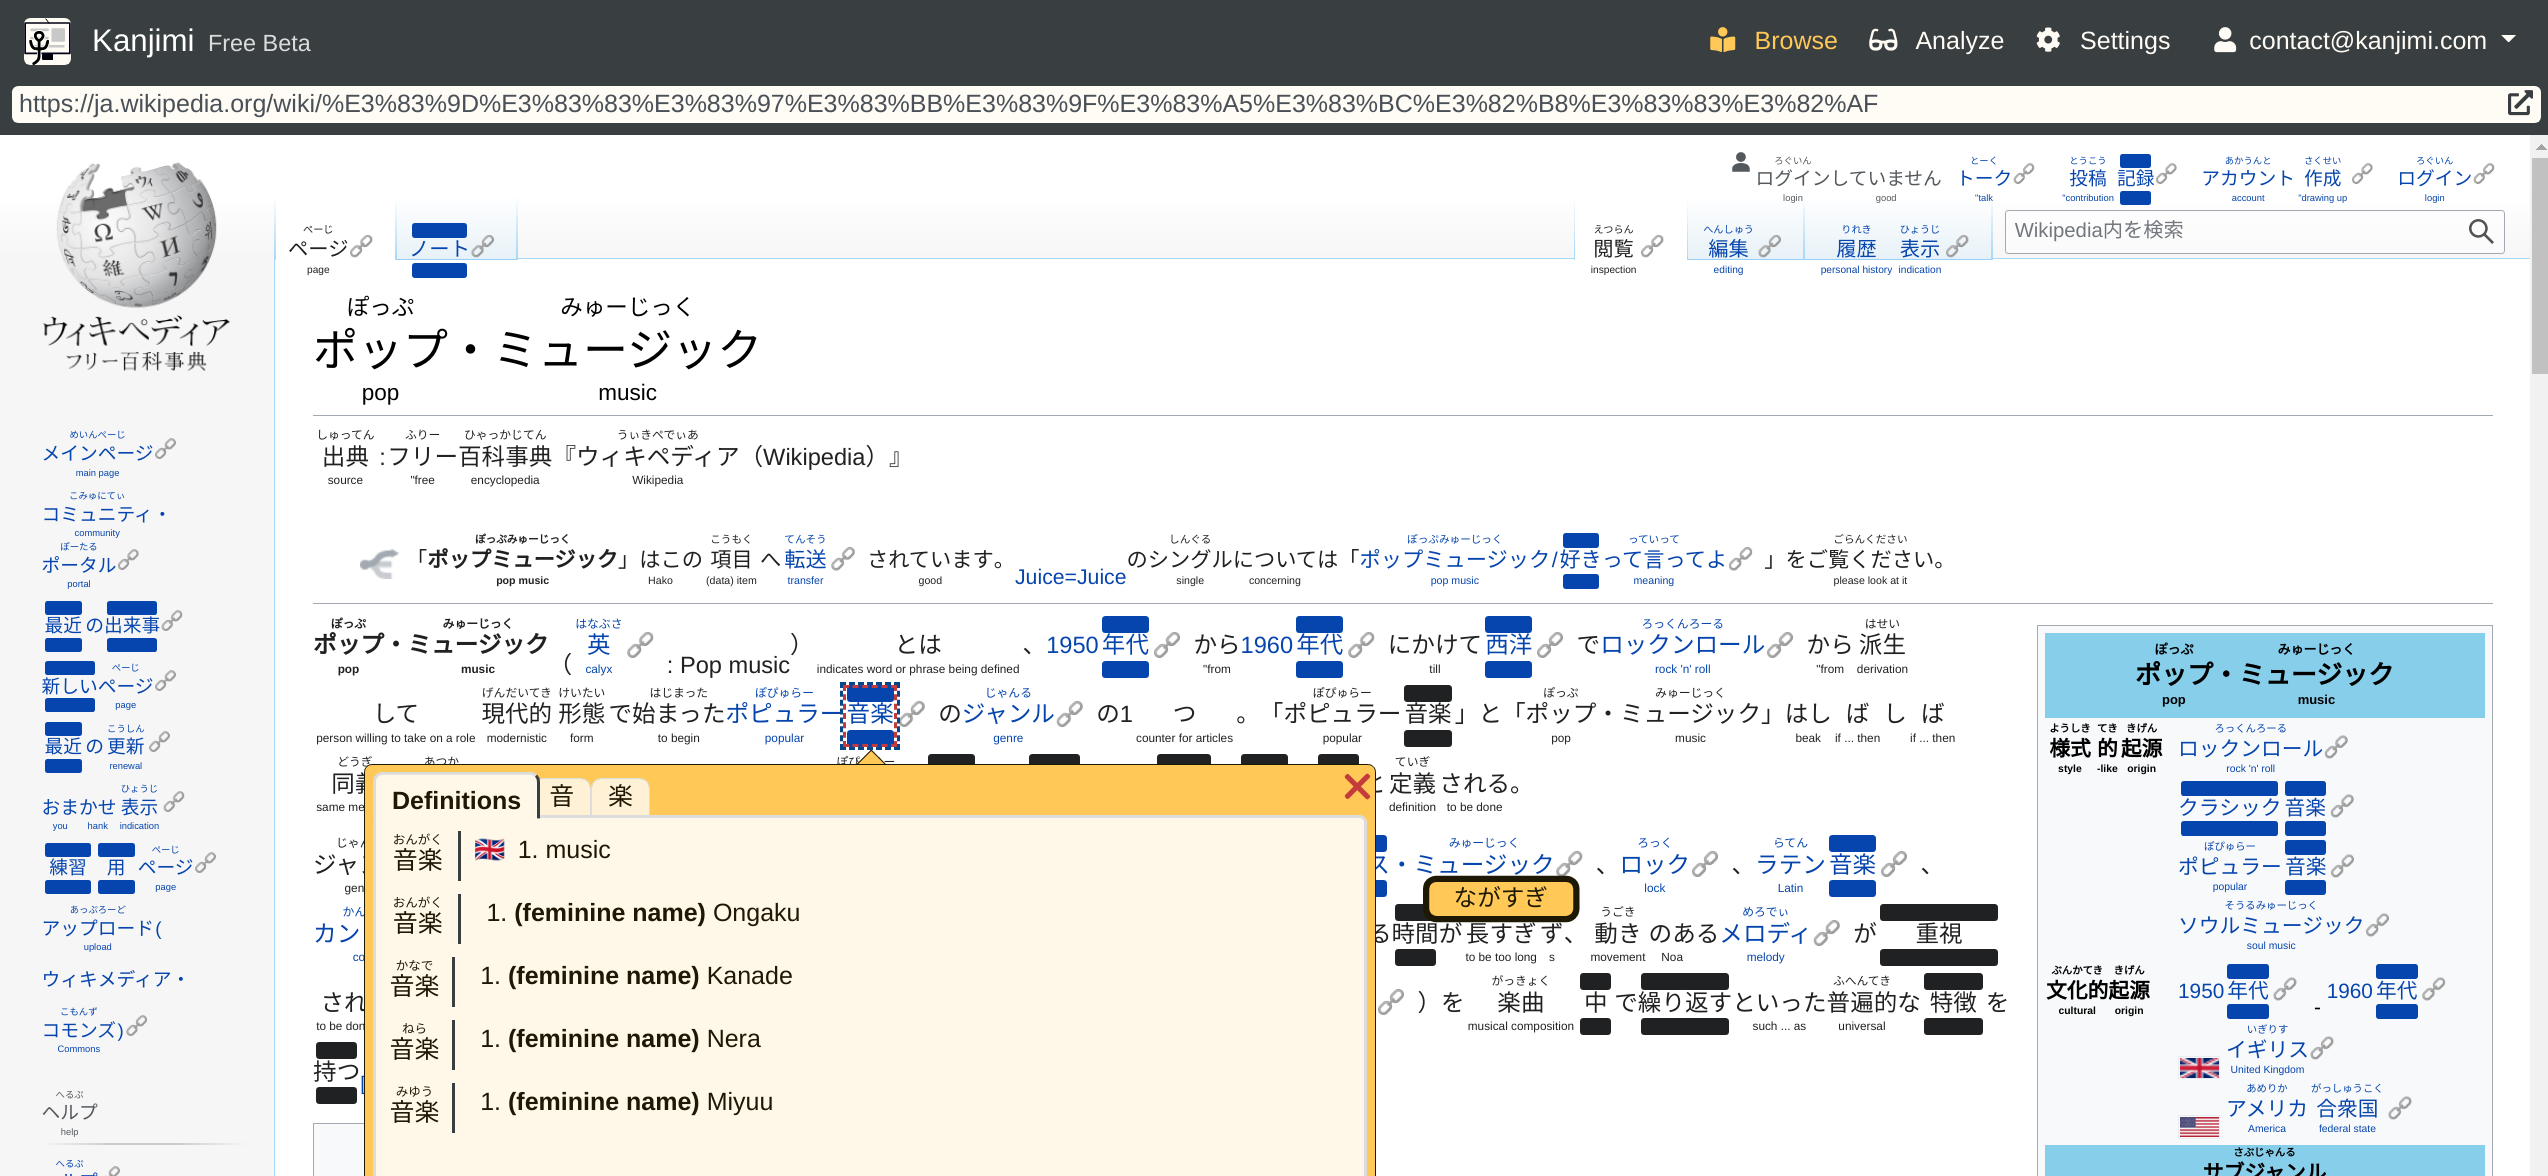
Task: Switch to the 音 kanji tab
Action: (x=562, y=797)
